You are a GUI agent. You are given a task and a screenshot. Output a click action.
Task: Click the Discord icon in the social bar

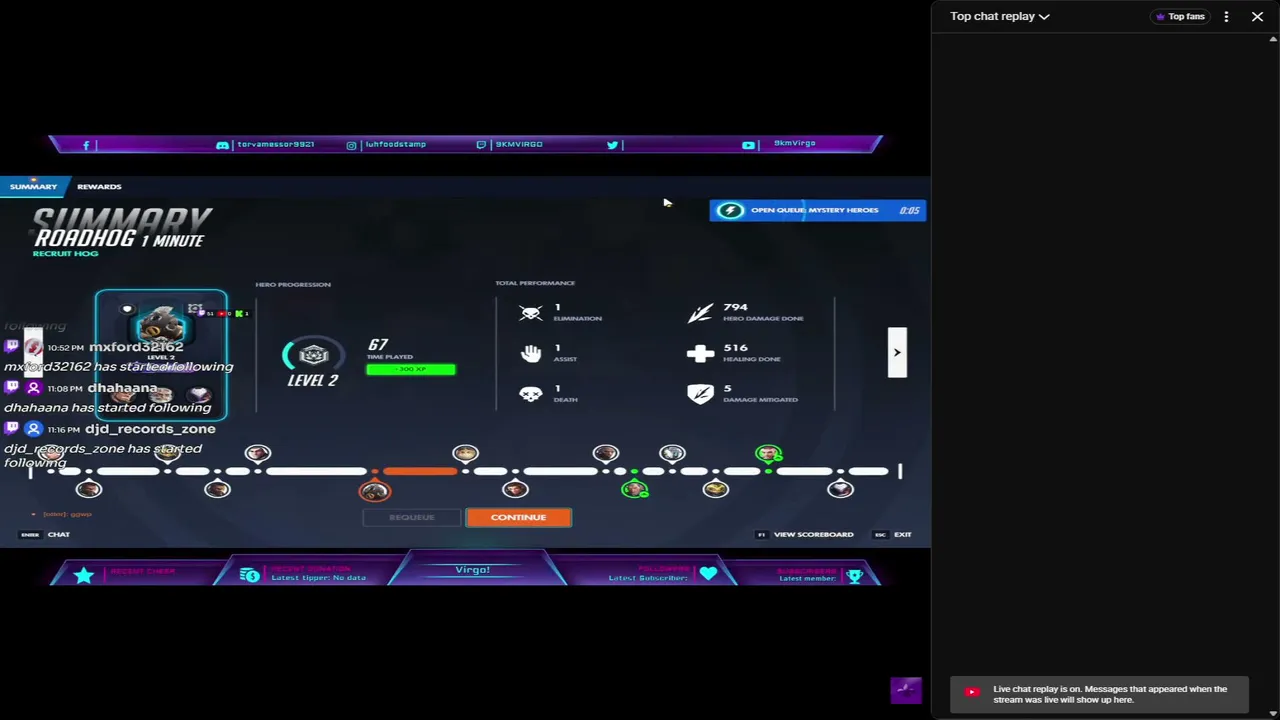tap(222, 145)
